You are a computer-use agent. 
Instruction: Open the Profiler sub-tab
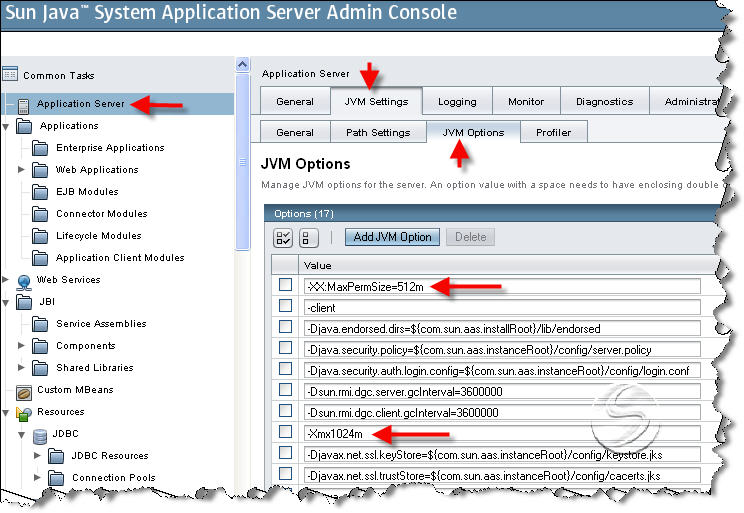(554, 132)
